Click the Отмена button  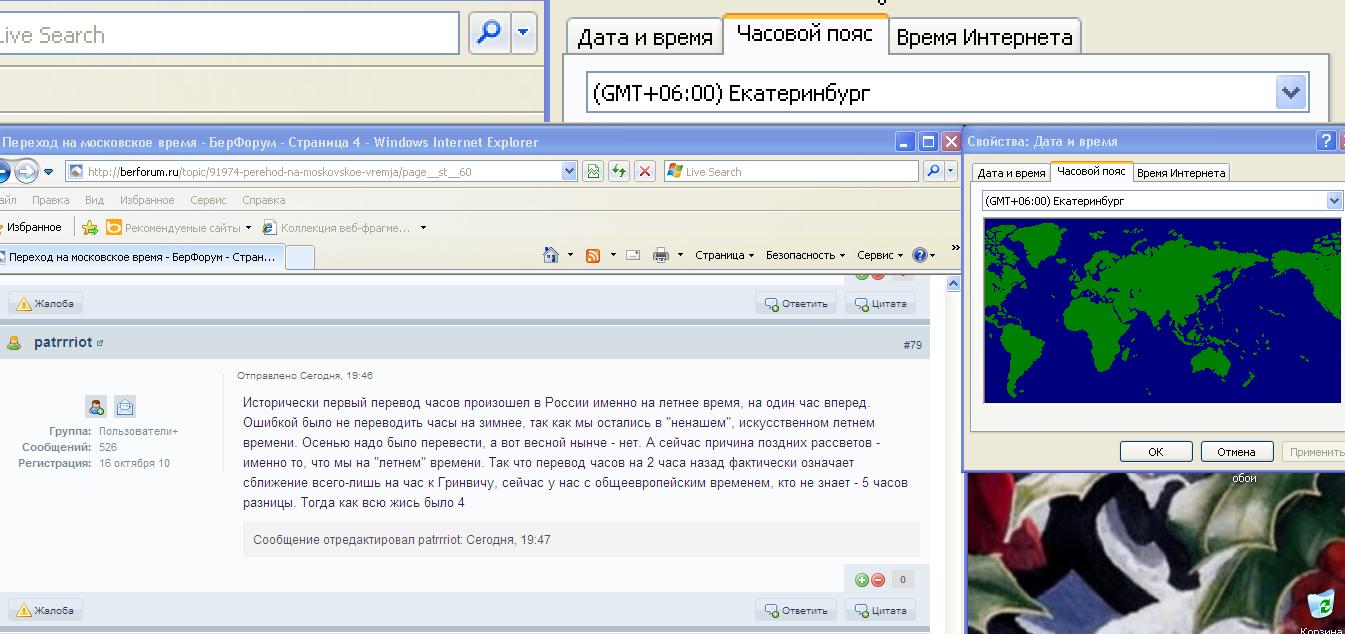[1236, 452]
